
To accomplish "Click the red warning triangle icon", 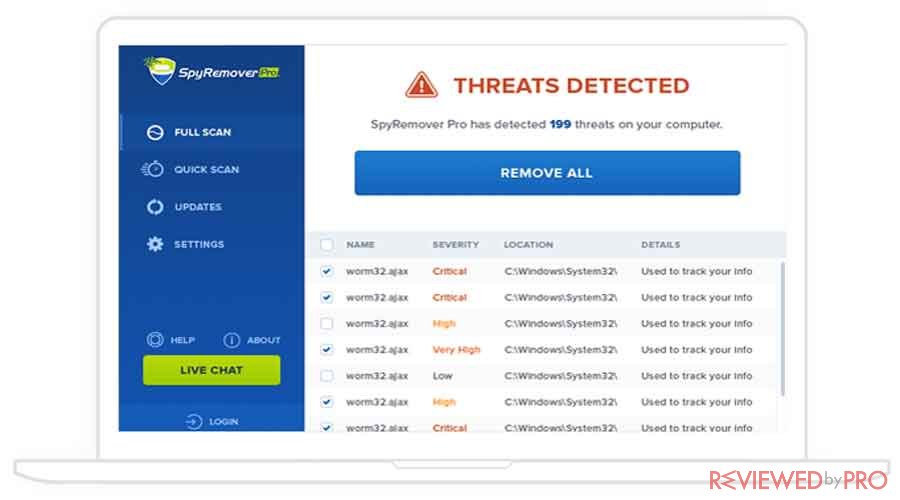I will (x=422, y=85).
